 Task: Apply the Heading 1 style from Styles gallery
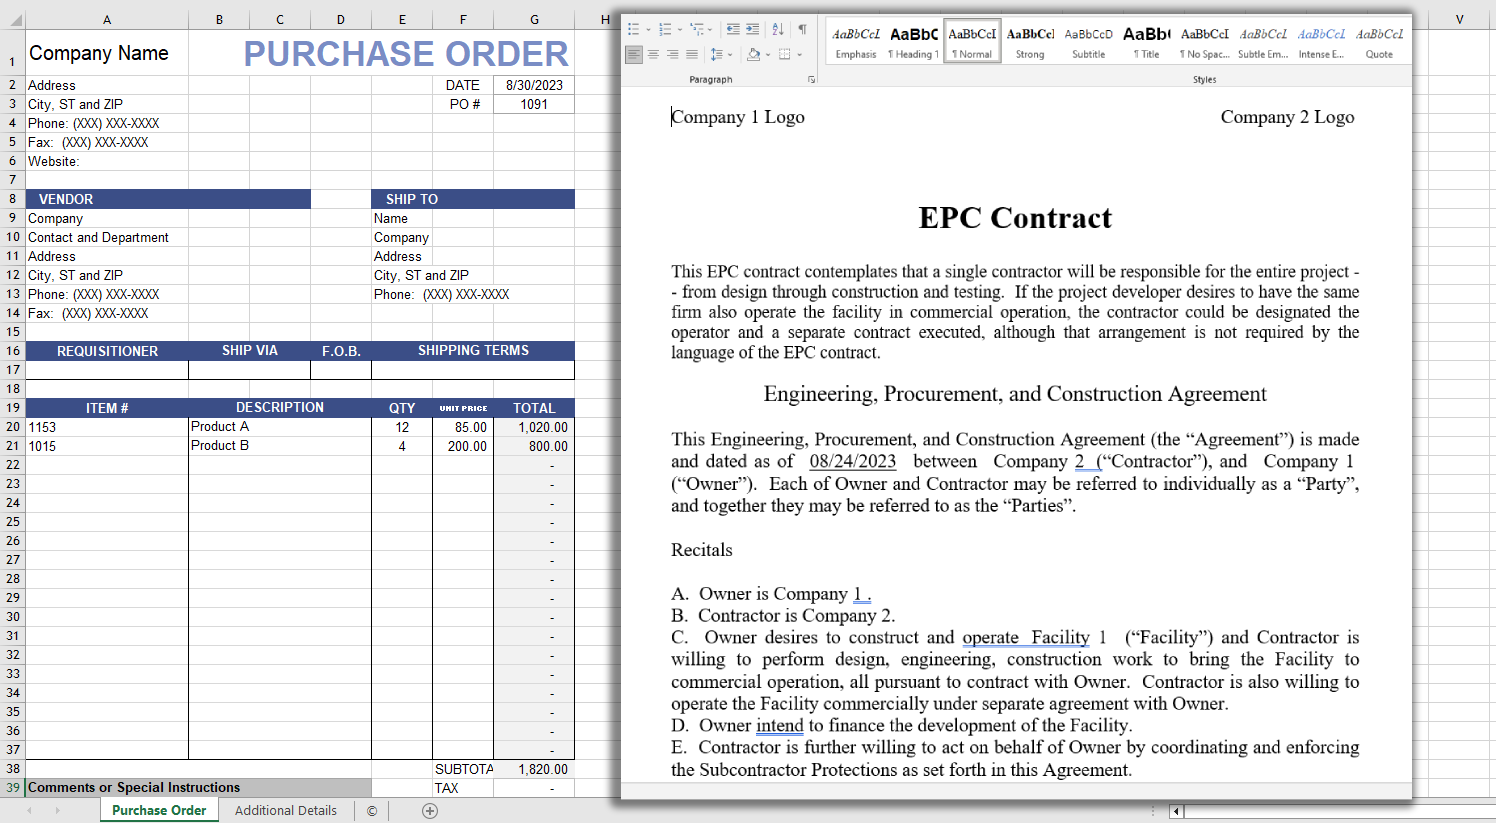tap(912, 40)
